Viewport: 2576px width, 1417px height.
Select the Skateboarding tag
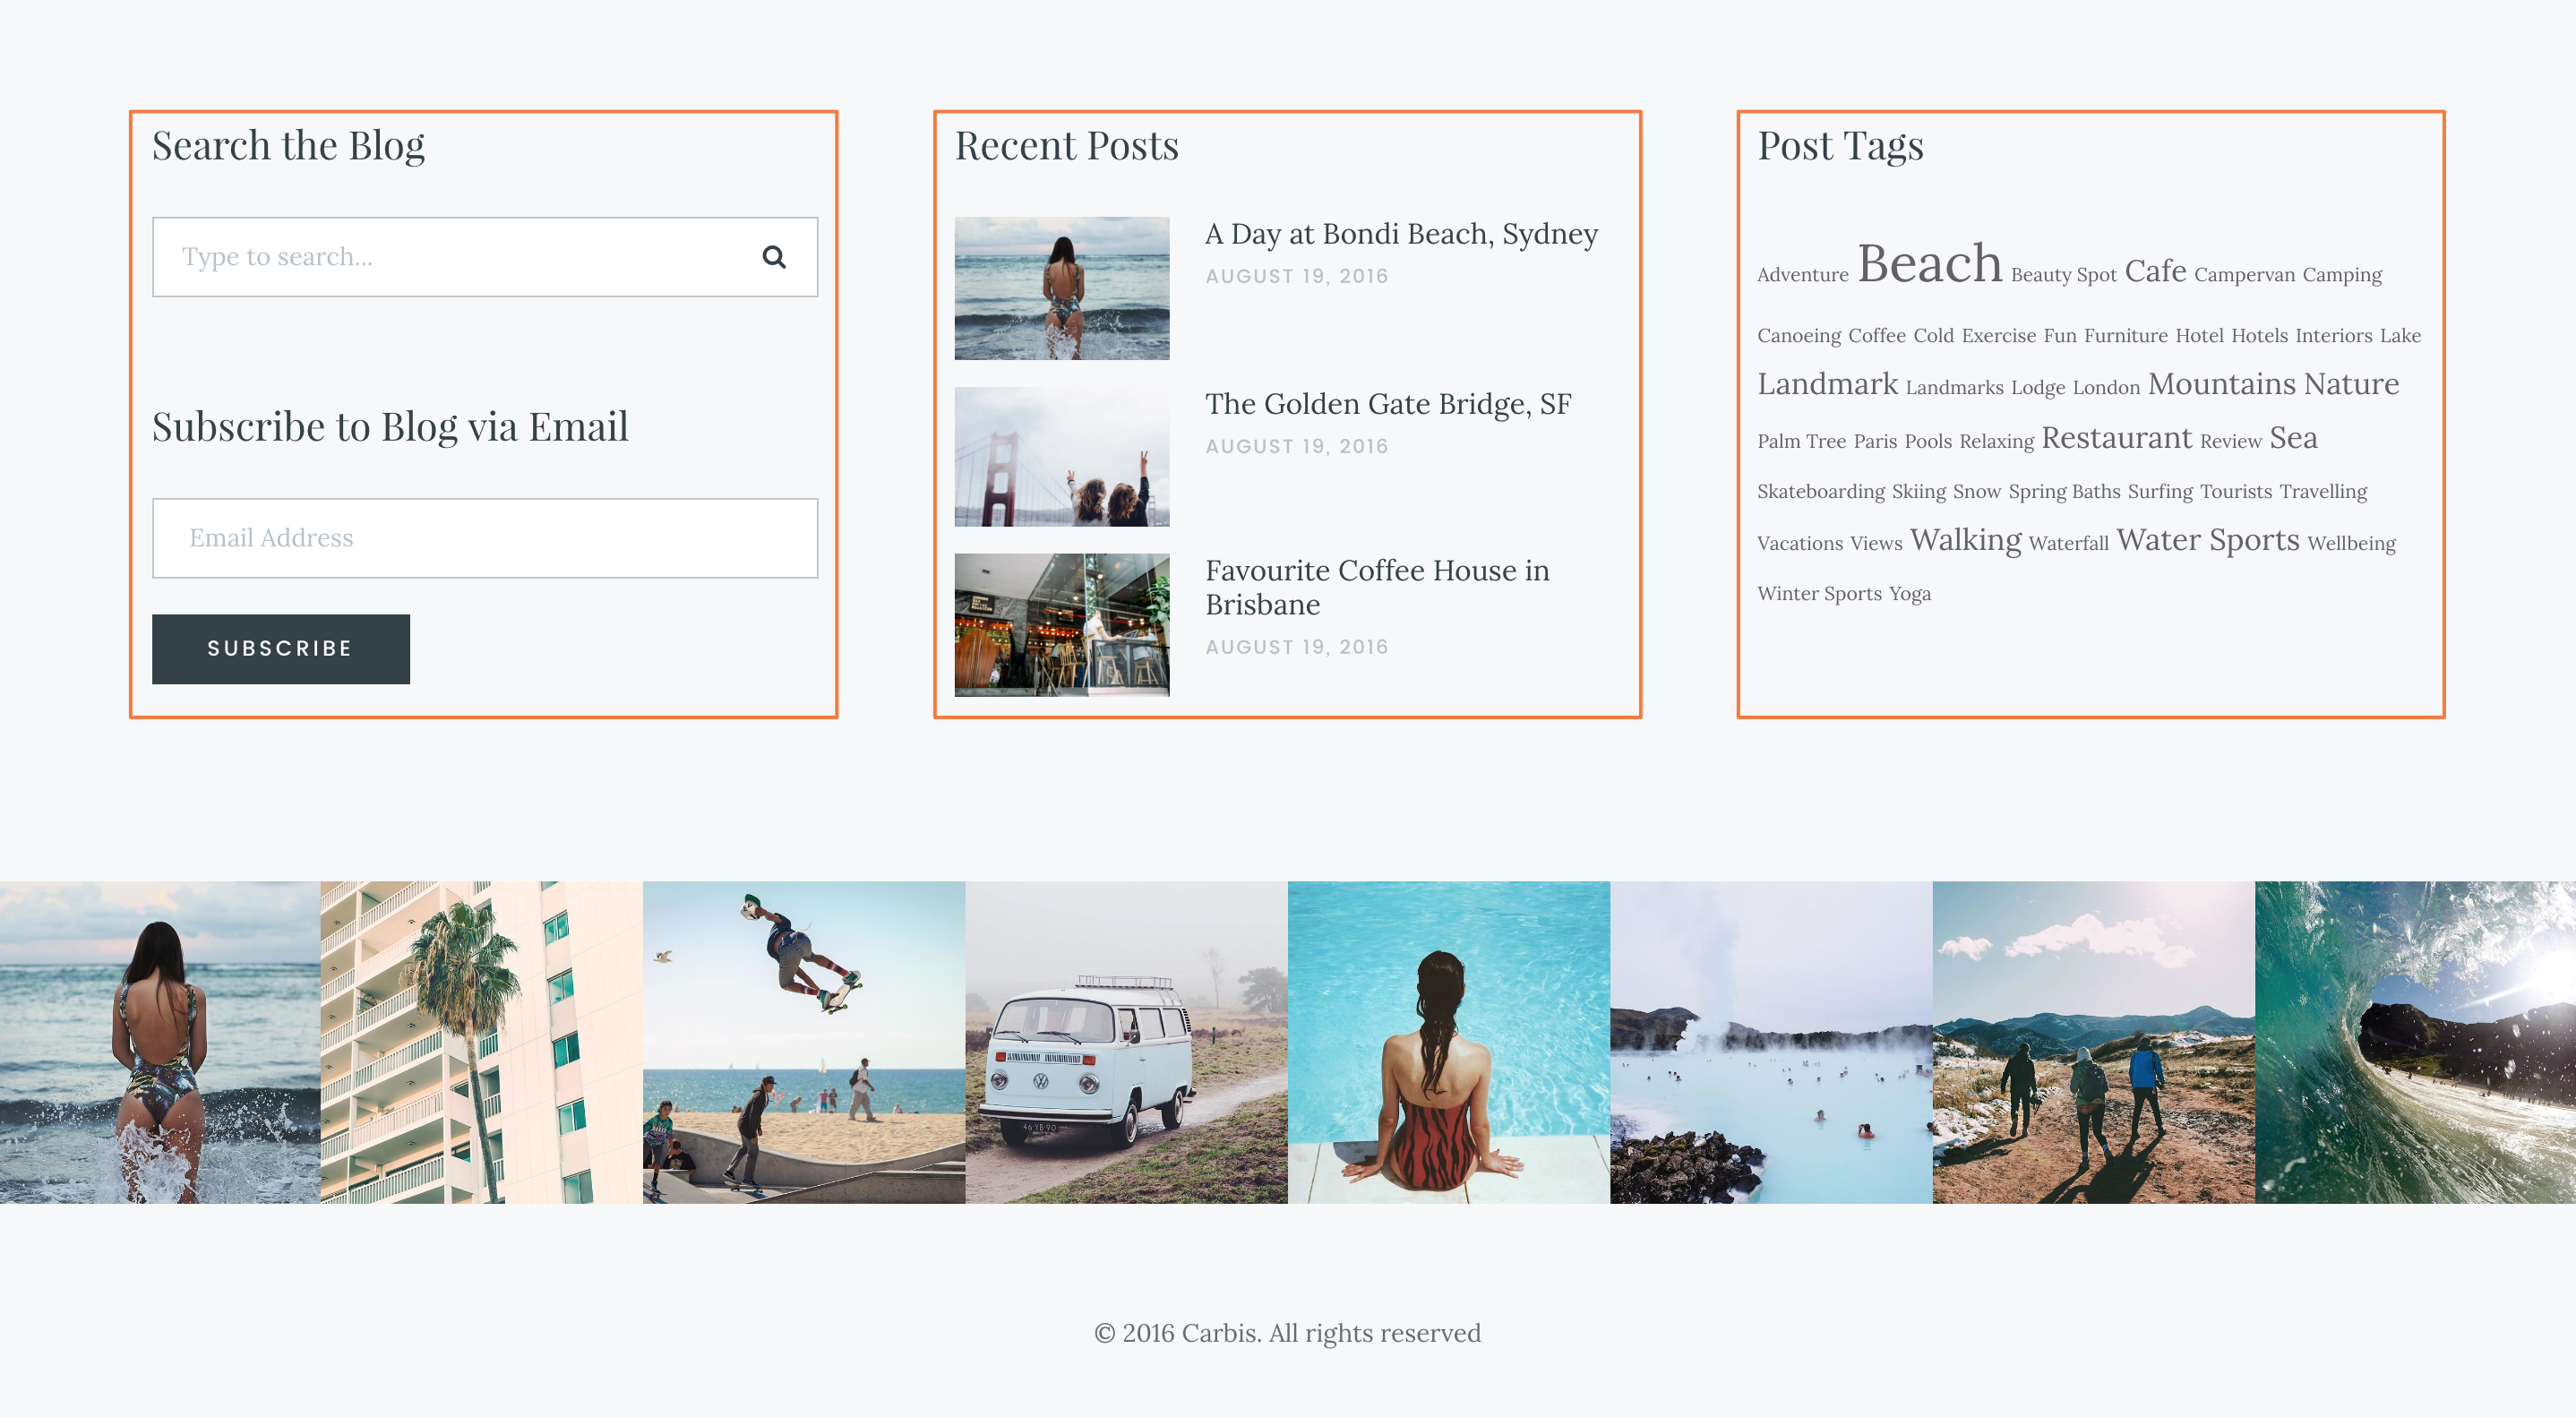coord(1820,492)
